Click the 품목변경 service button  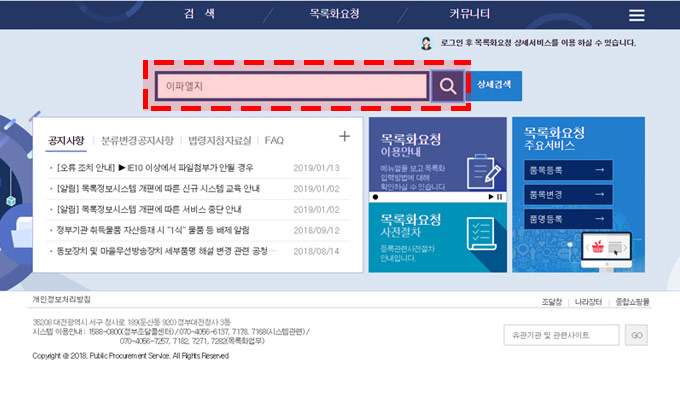[x=568, y=194]
